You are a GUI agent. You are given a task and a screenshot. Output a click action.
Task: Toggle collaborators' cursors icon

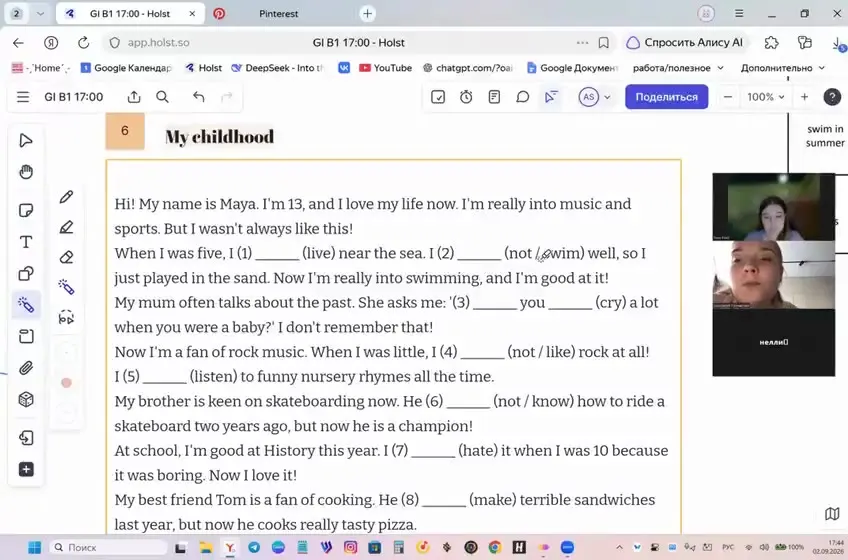coord(551,97)
